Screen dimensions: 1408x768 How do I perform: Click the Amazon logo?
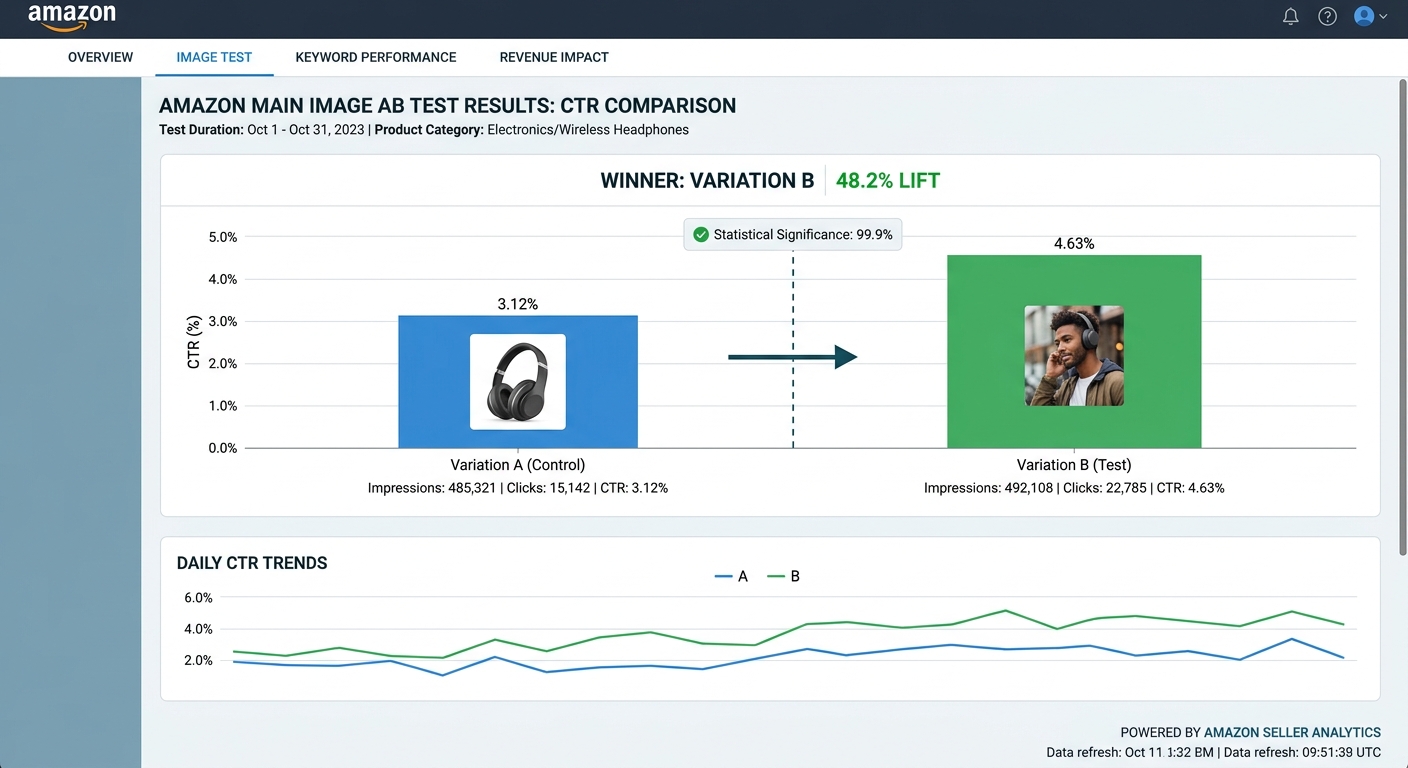click(71, 17)
